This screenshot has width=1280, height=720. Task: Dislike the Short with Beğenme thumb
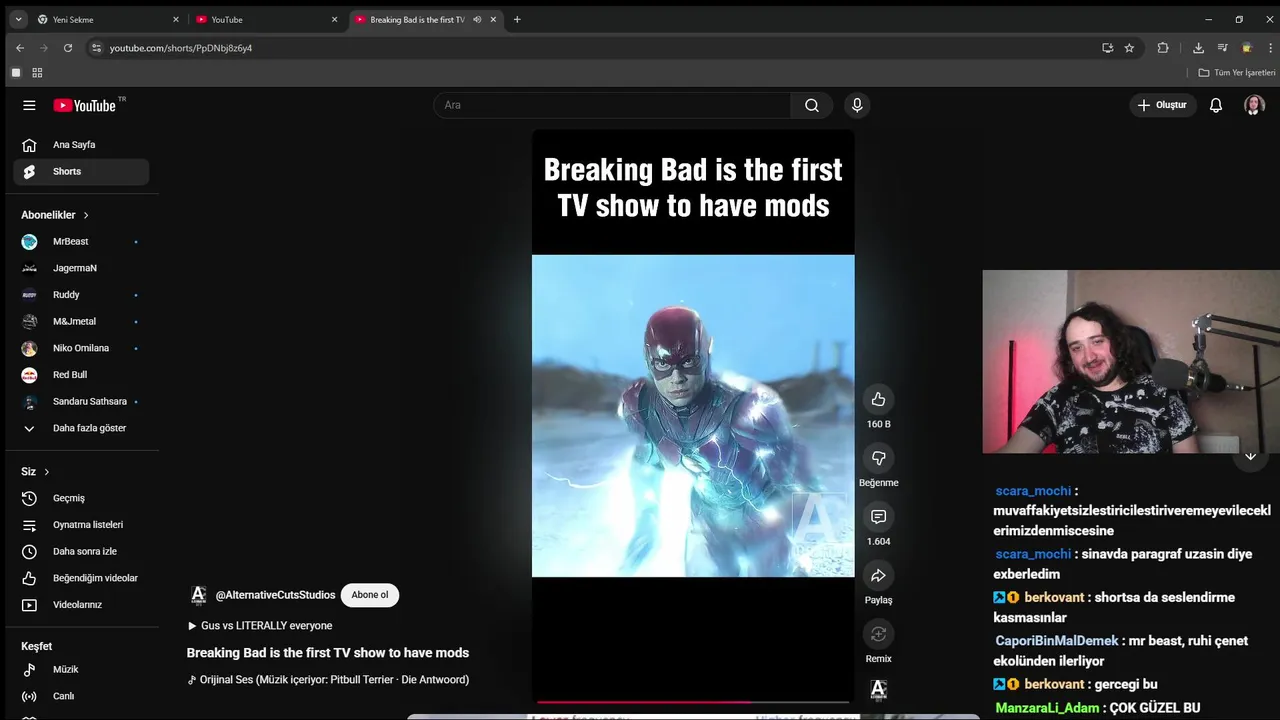[878, 458]
